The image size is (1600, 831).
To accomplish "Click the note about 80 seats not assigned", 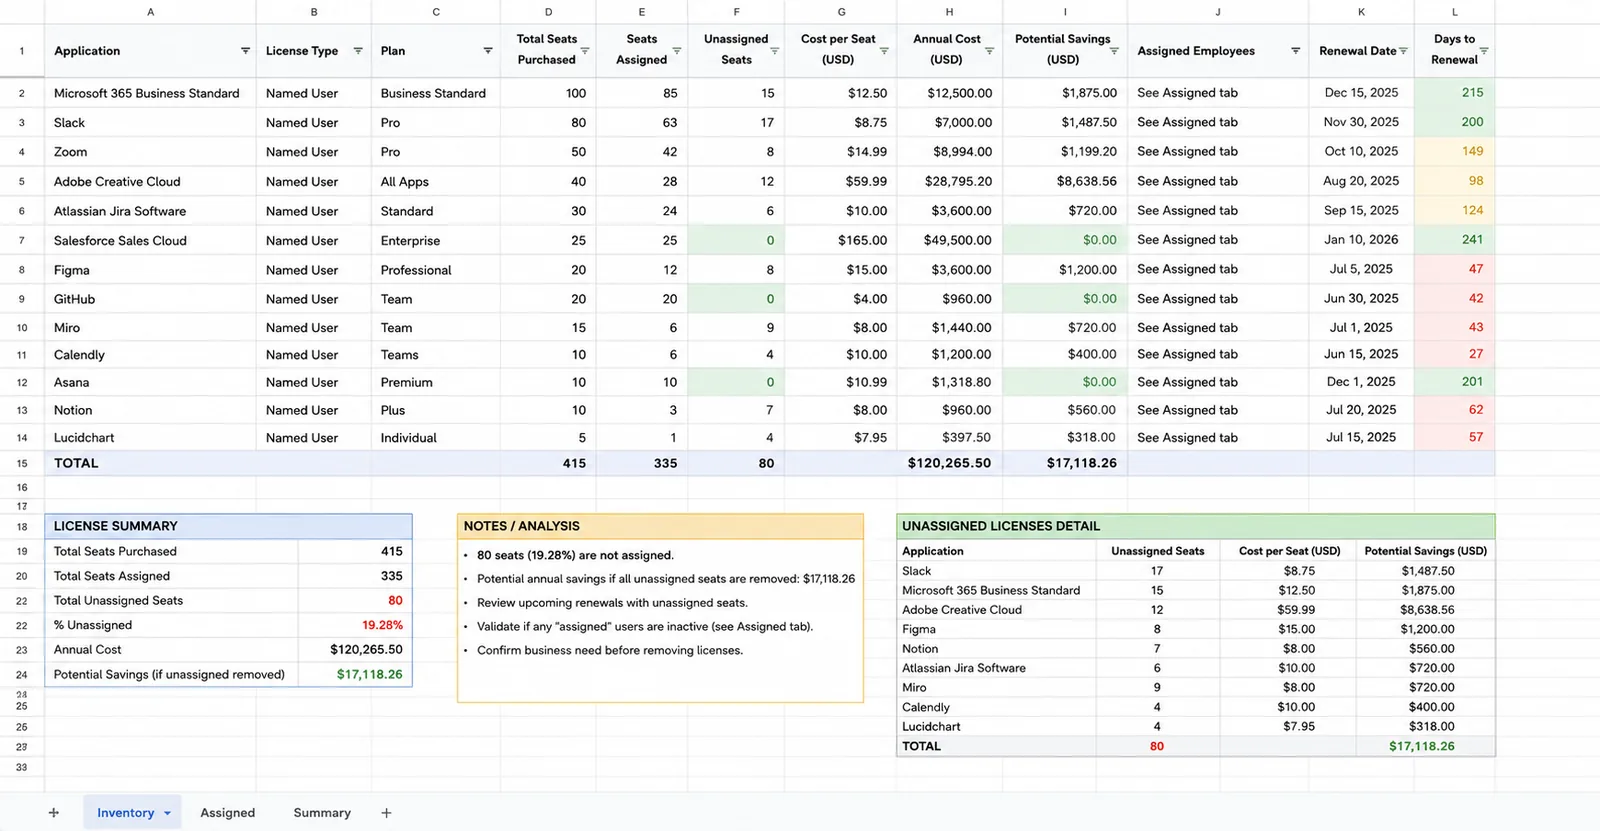I will pyautogui.click(x=575, y=555).
